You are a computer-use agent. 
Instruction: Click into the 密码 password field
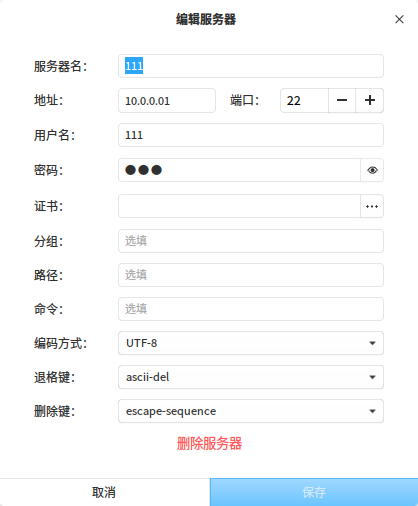point(239,170)
